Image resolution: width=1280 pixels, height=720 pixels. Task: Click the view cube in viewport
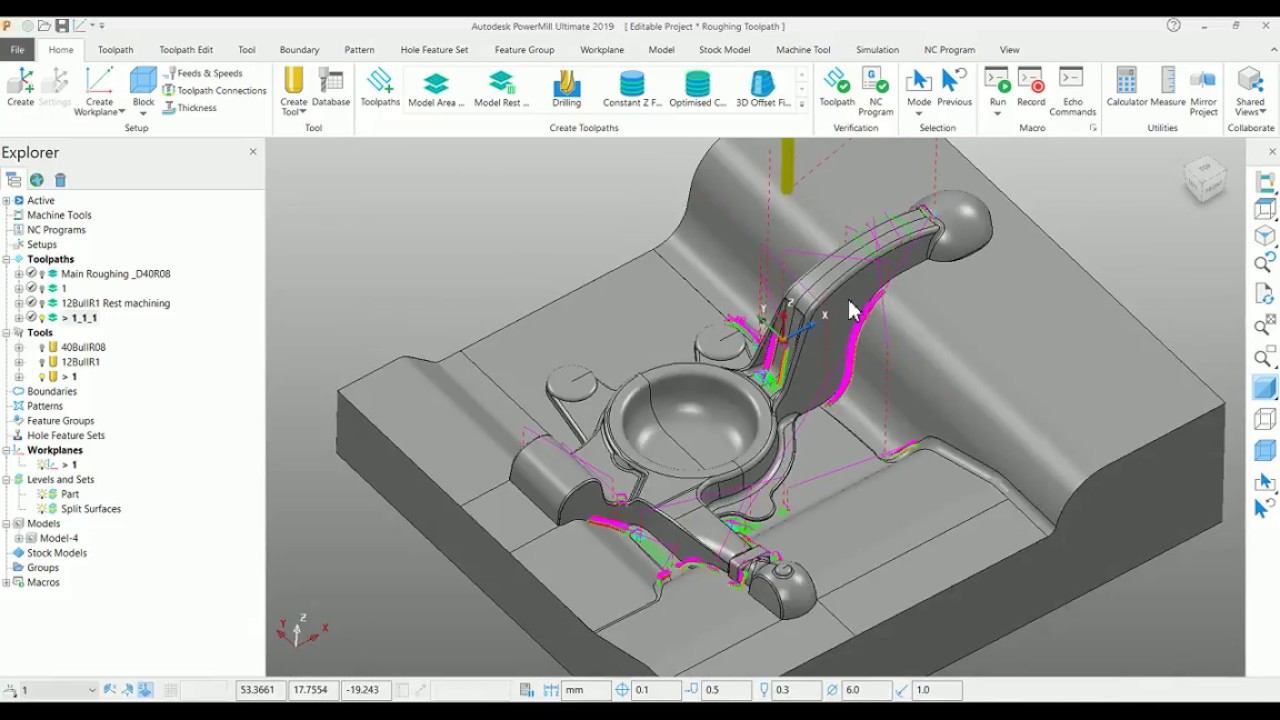pos(1204,179)
